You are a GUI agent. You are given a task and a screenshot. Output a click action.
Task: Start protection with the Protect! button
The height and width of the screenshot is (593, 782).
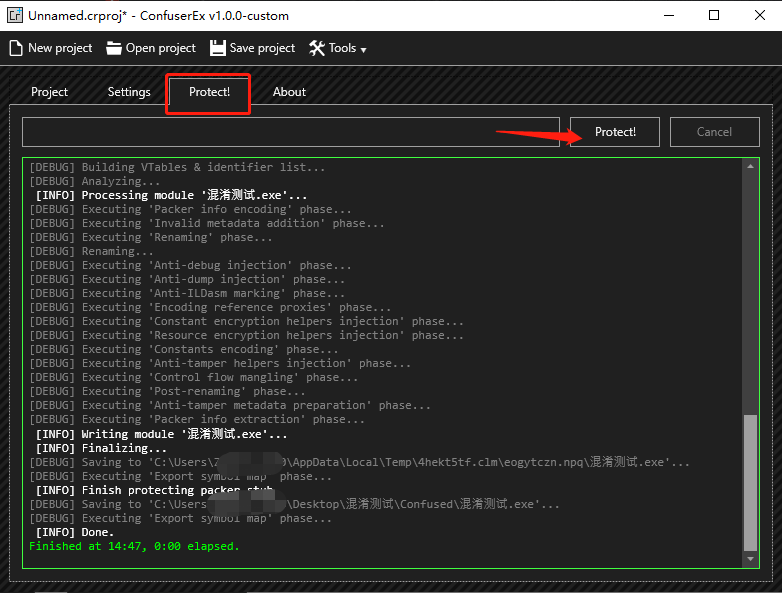point(615,132)
